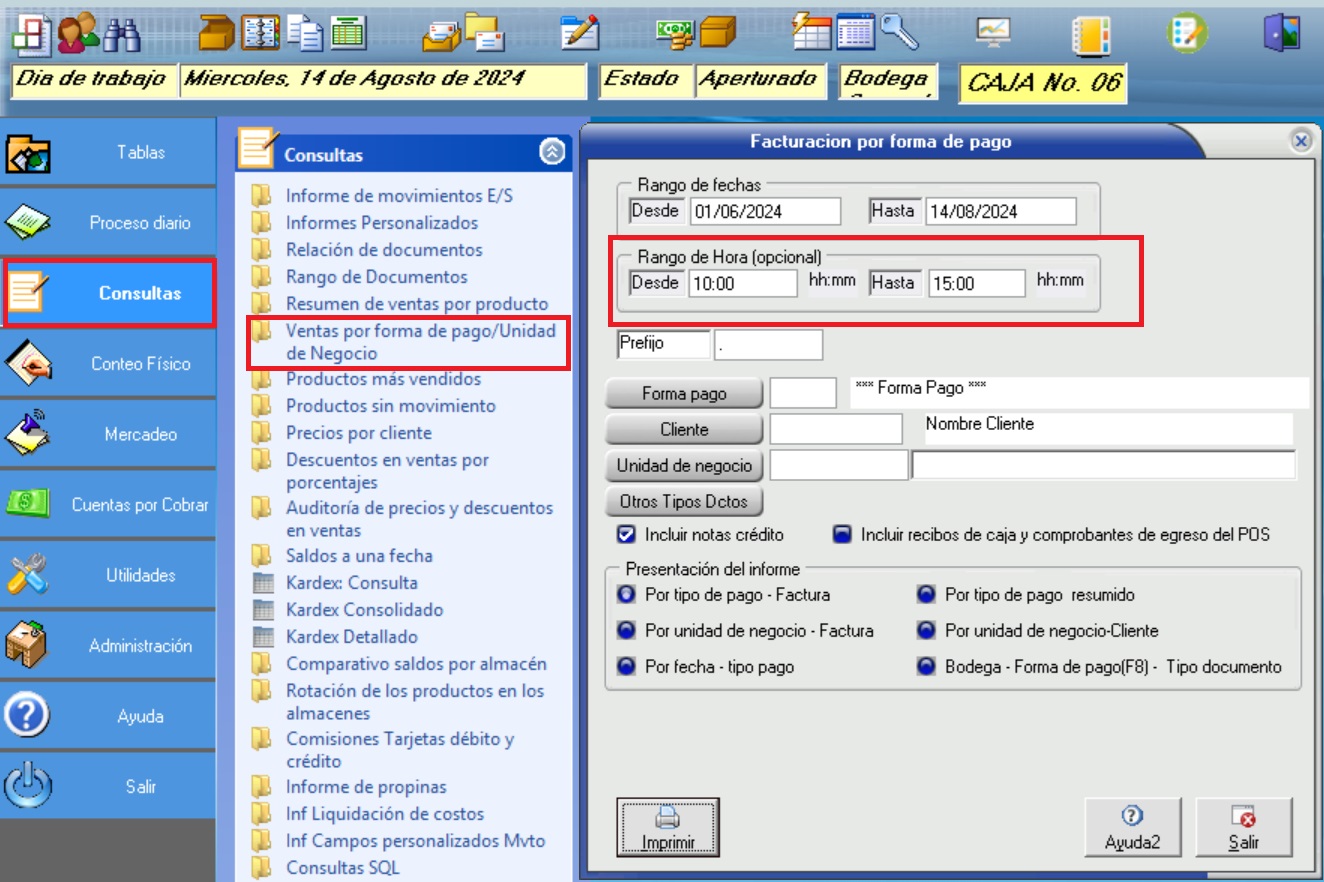Open the pencil and notepad edit icon
Viewport: 1324px width, 882px height.
[580, 34]
